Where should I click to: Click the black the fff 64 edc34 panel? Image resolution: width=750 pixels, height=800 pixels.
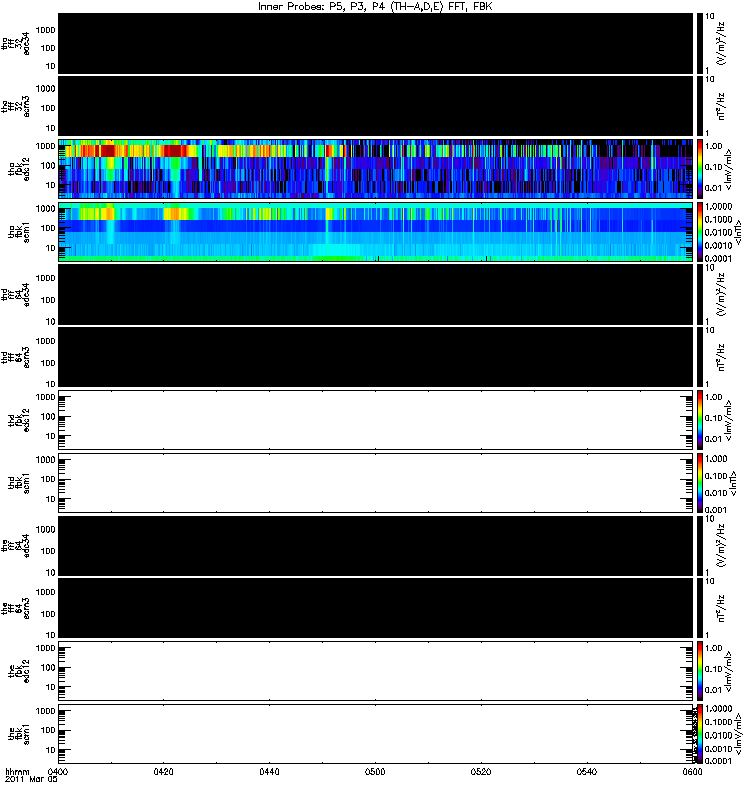tap(376, 545)
